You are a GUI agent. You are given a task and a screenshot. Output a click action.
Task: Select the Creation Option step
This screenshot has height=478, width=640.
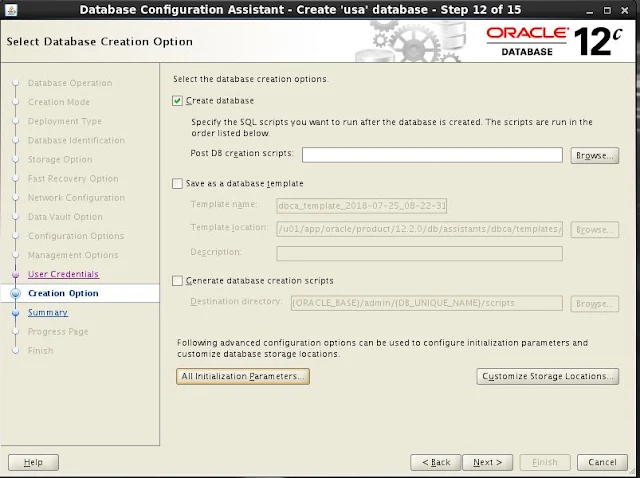(x=63, y=293)
